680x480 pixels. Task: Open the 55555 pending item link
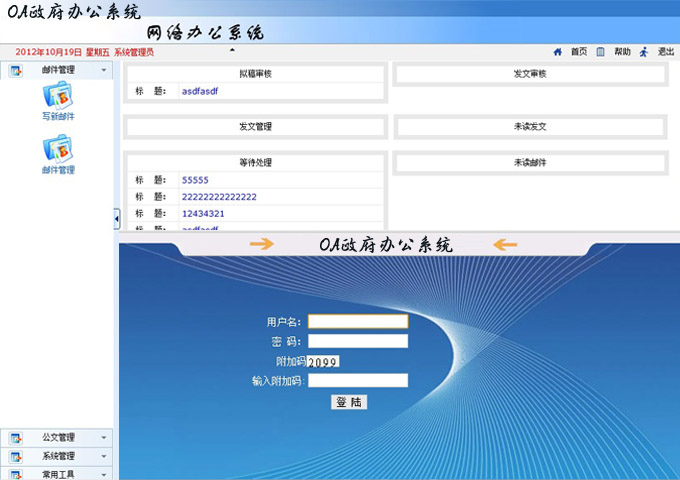(x=195, y=180)
